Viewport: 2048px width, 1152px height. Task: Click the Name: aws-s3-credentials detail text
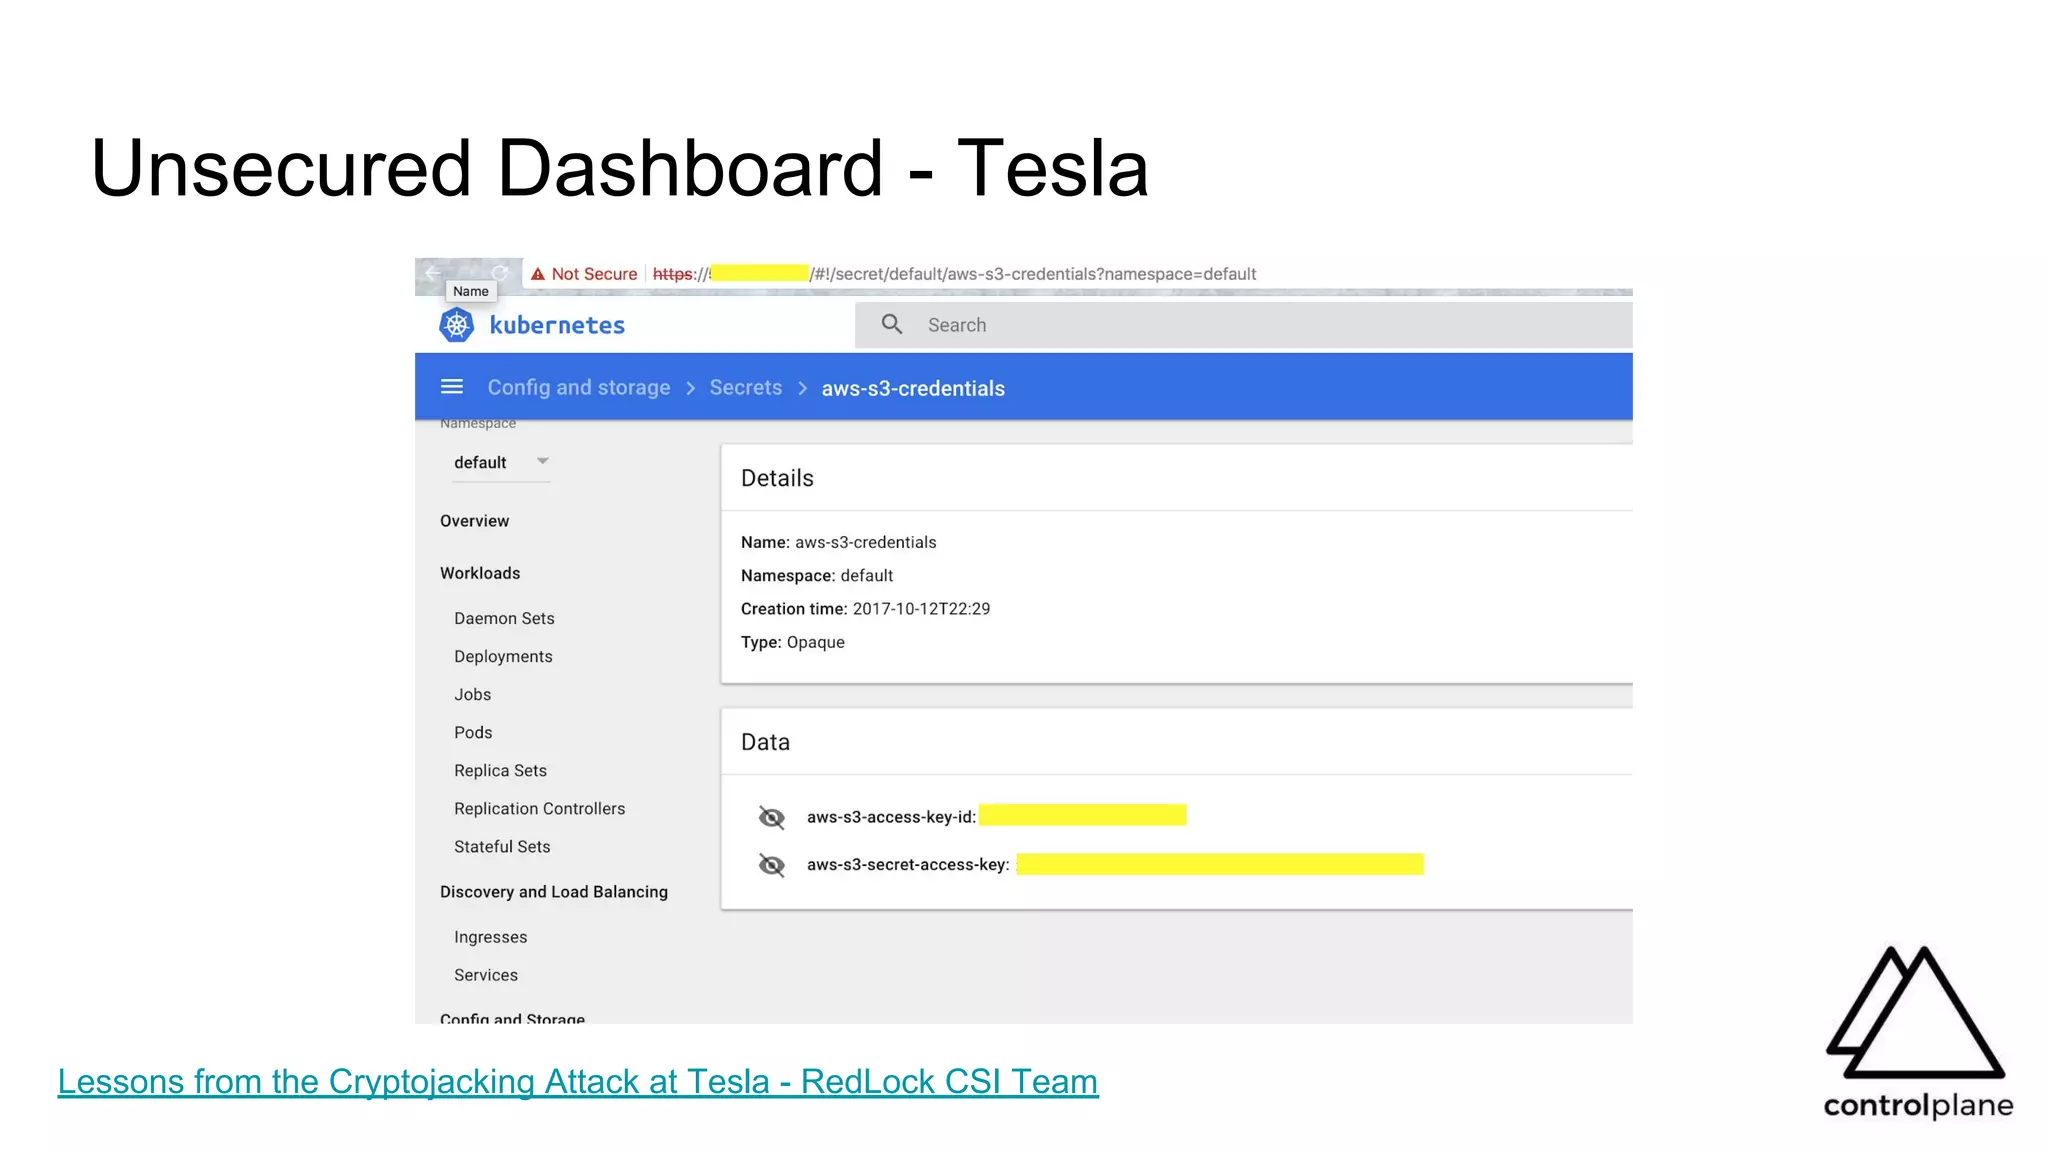[838, 542]
